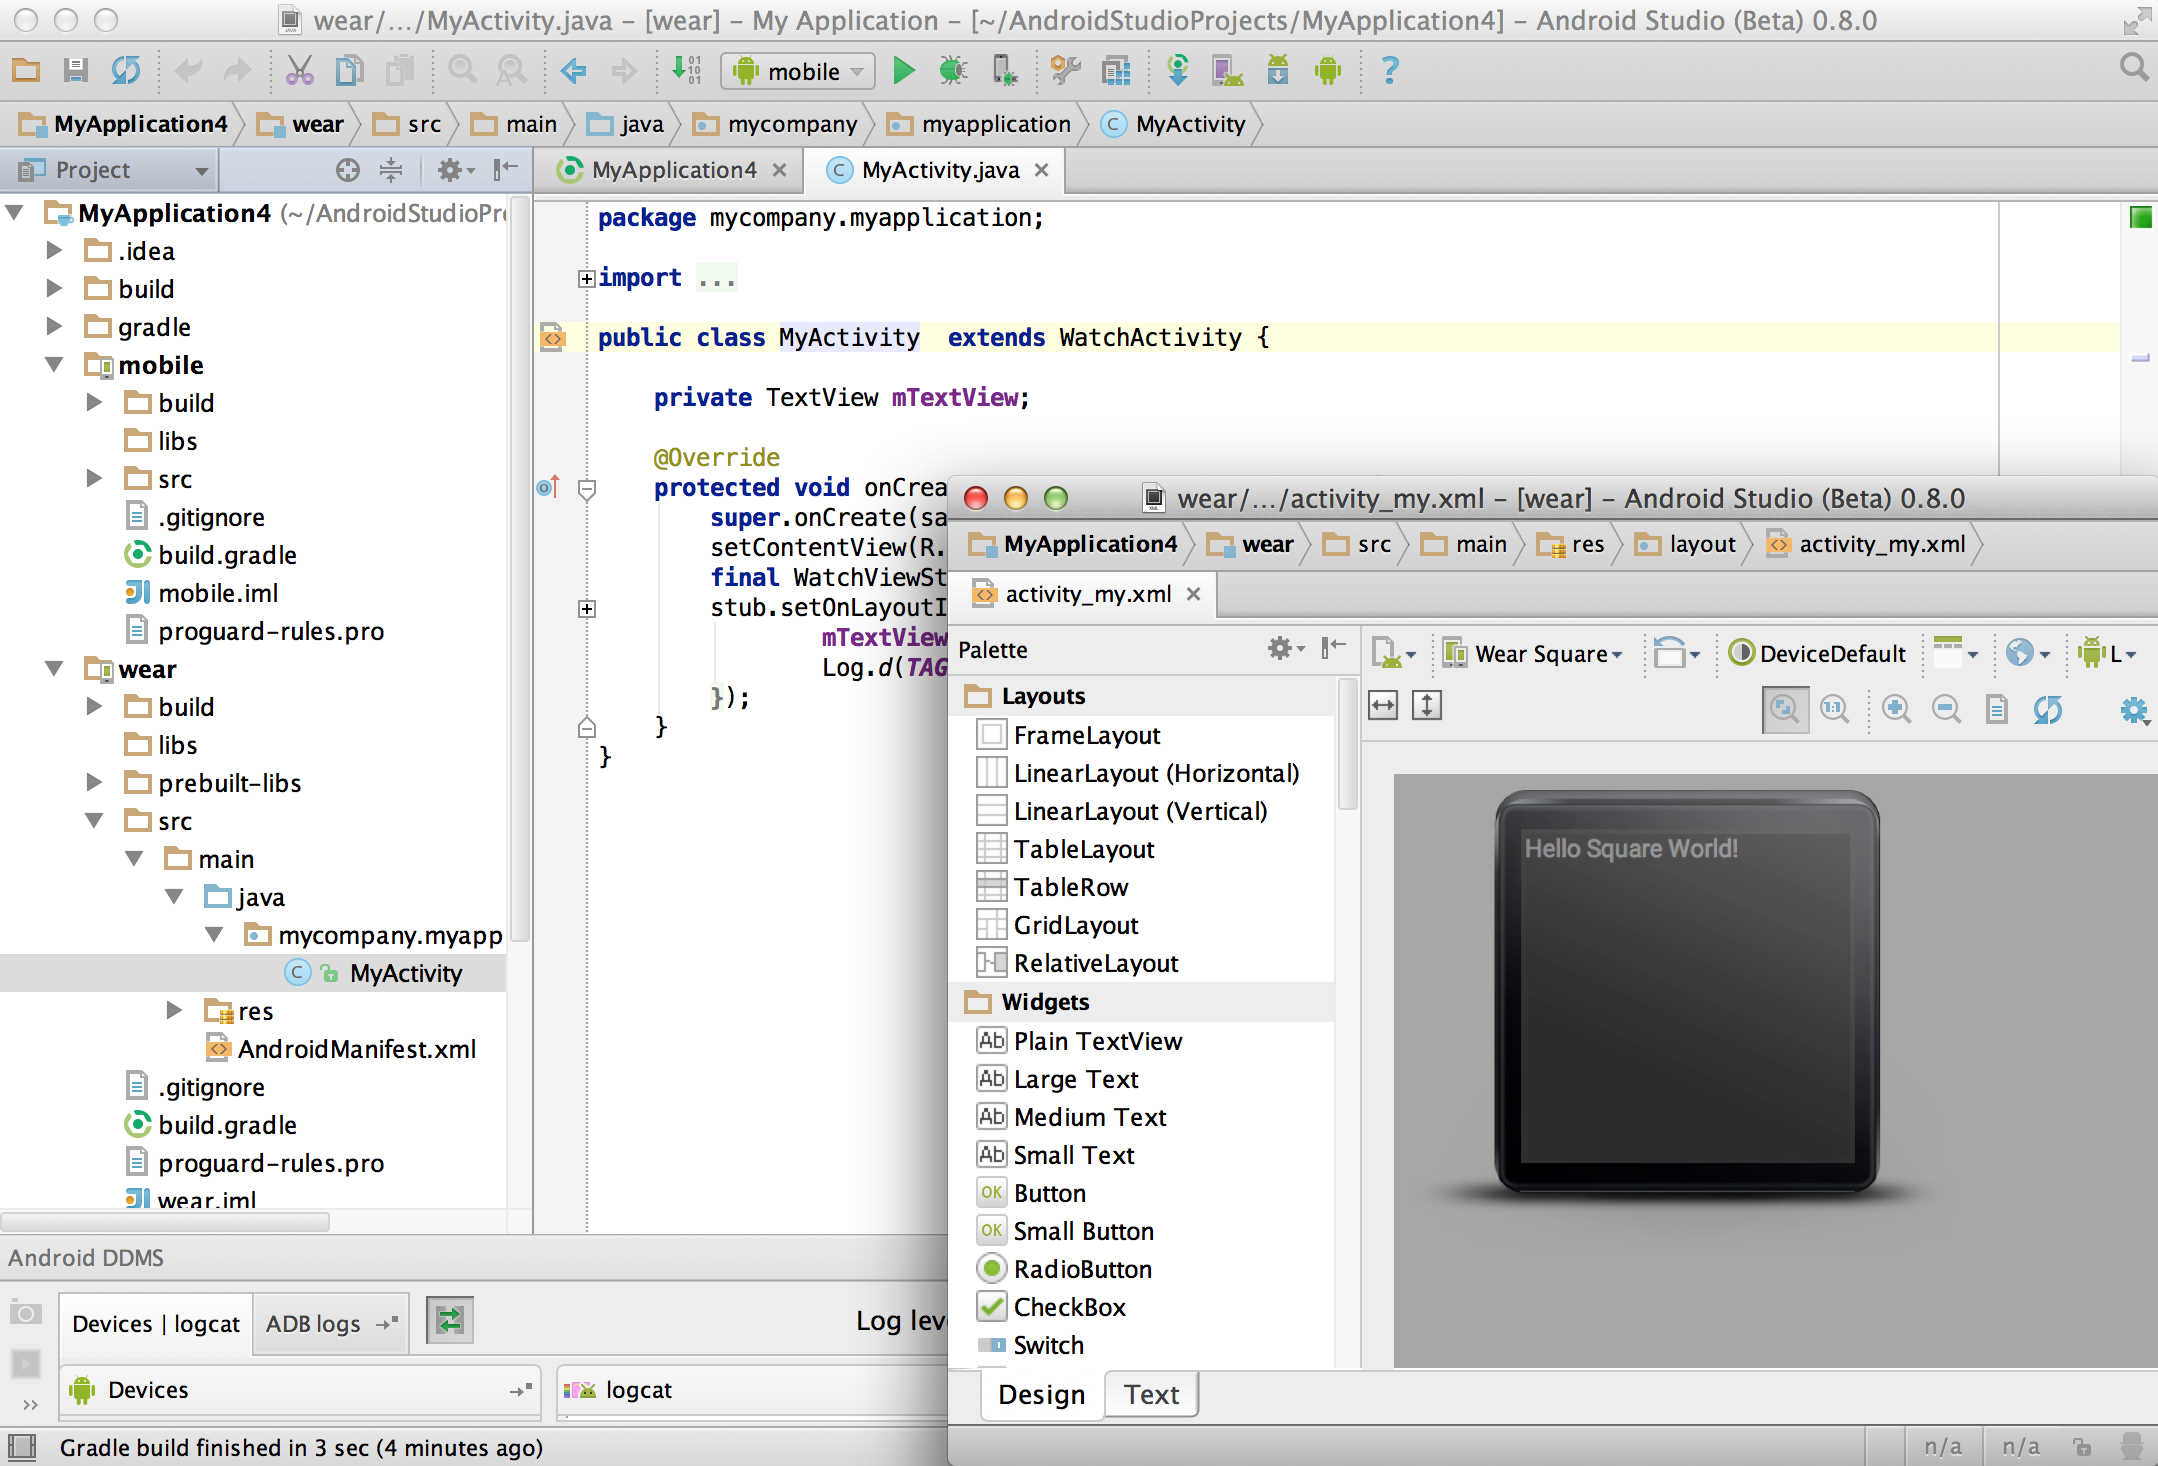Select RadioButton widget in the Palette
Viewport: 2158px width, 1466px height.
1082,1269
